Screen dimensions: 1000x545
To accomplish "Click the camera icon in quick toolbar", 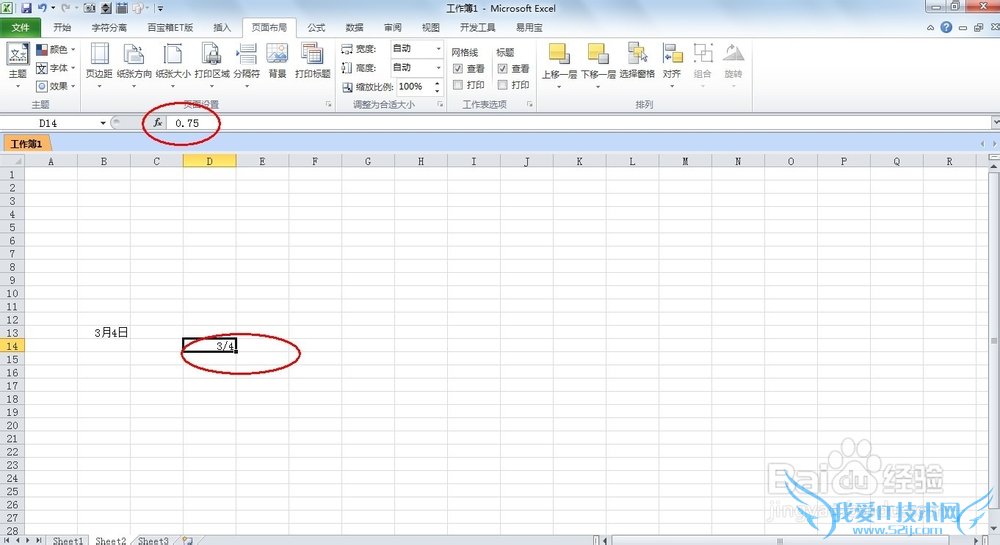I will 90,8.
